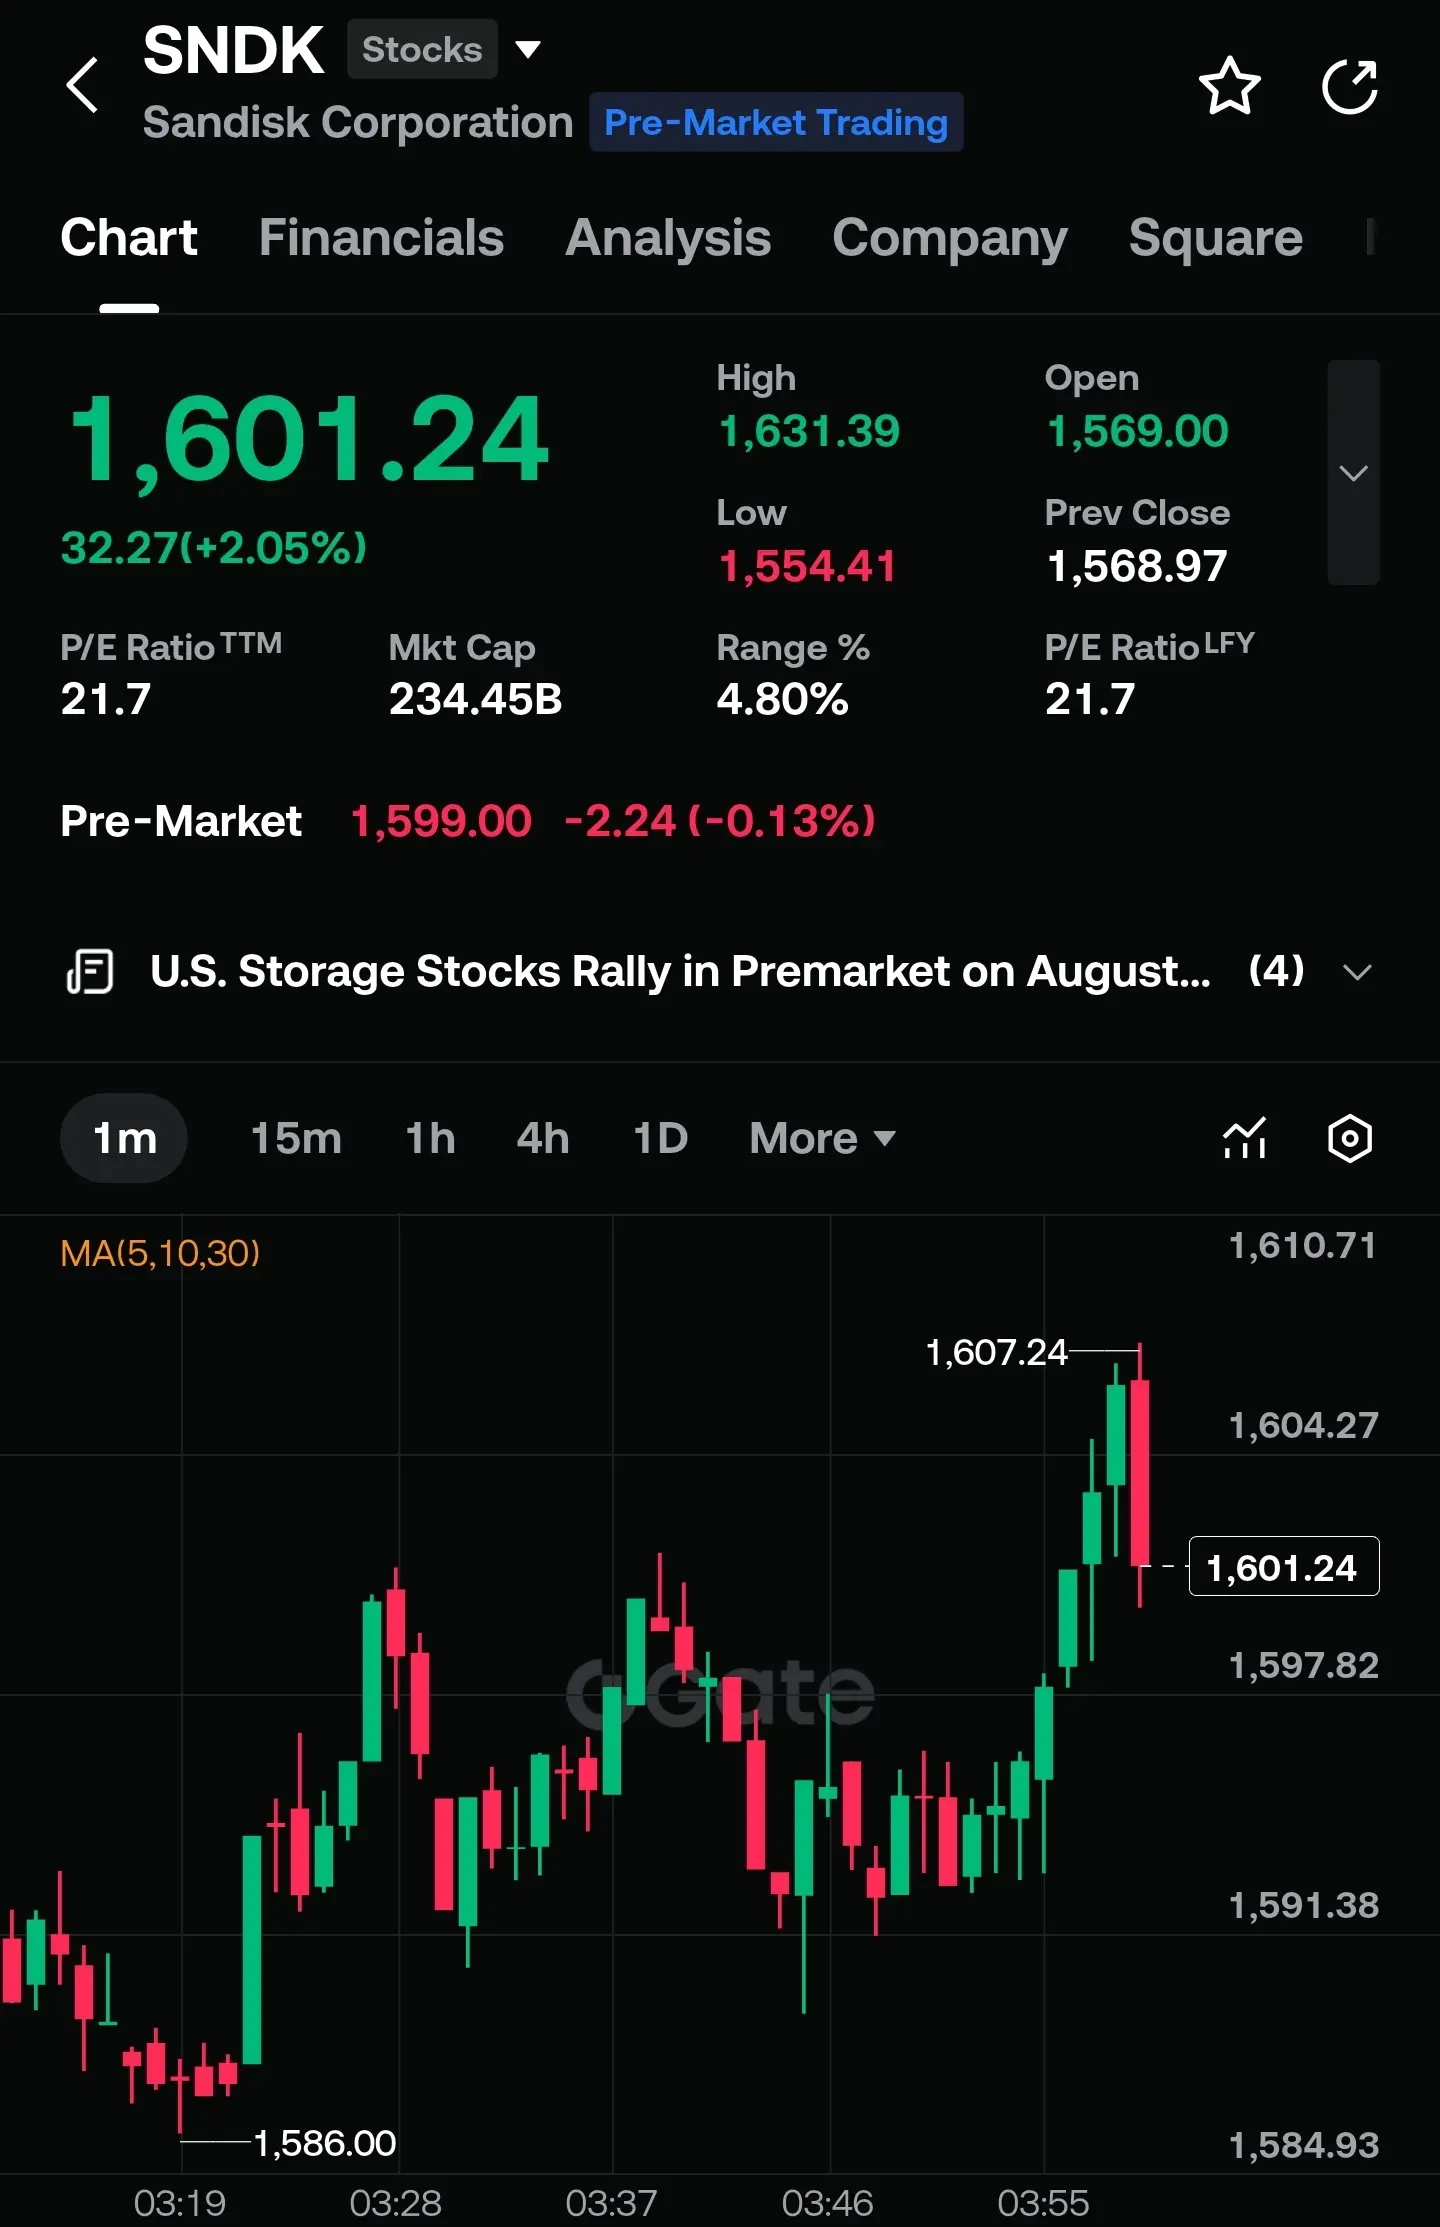Tap the High value 1,631.39
Viewport: 1440px width, 2227px height.
point(809,431)
